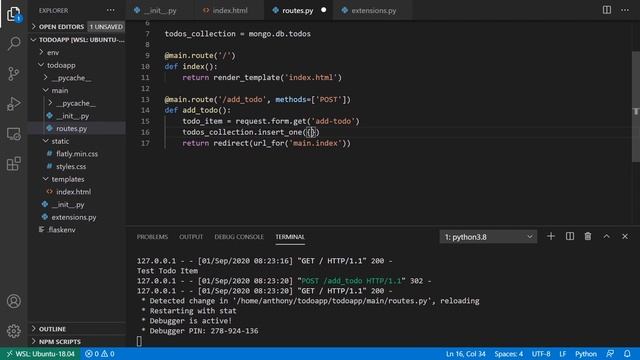Image resolution: width=640 pixels, height=360 pixels.
Task: Split the terminal pane
Action: (570, 236)
